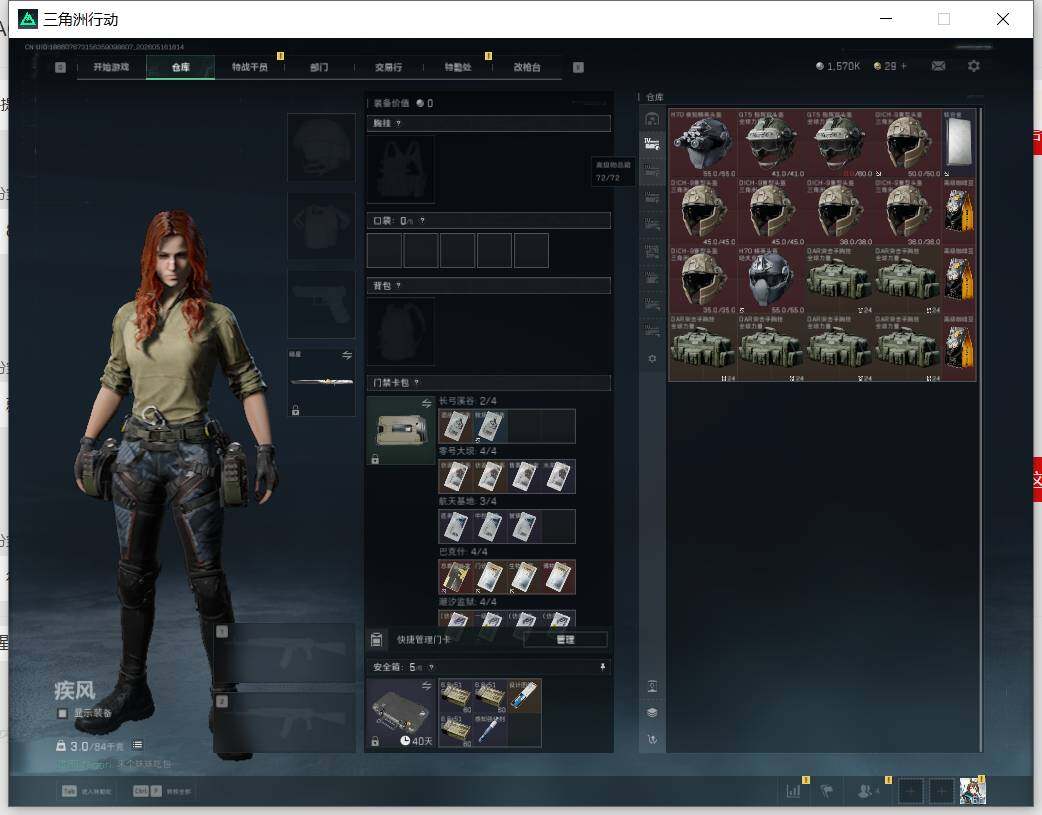Screen dimensions: 1042x815
Task: Click the stash sort layers icon
Action: (652, 712)
